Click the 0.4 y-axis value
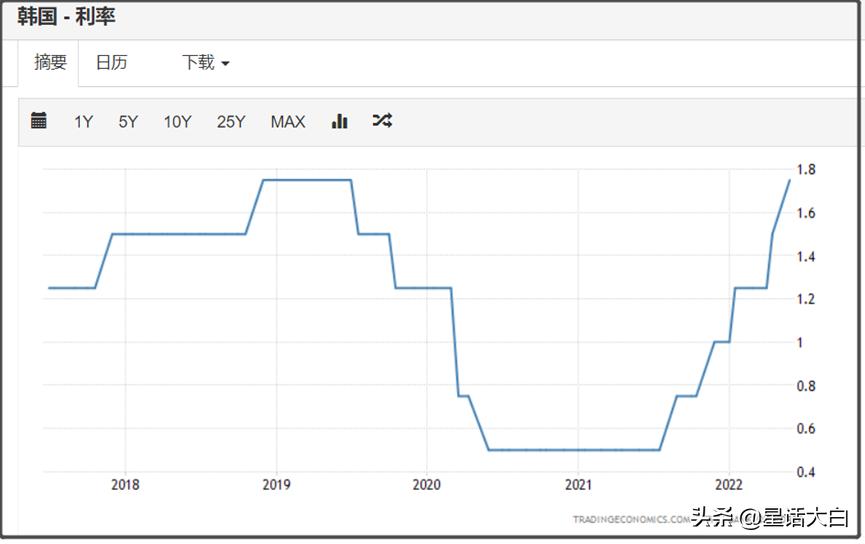The width and height of the screenshot is (865, 544). pyautogui.click(x=806, y=472)
